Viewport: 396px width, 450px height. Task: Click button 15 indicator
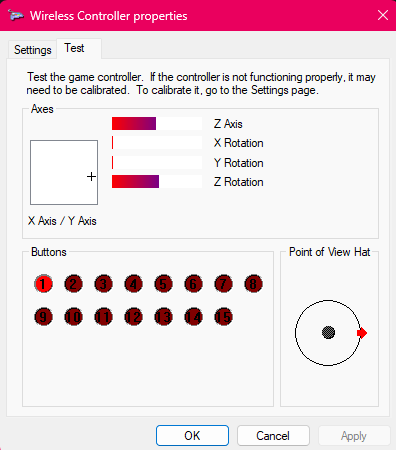point(223,317)
